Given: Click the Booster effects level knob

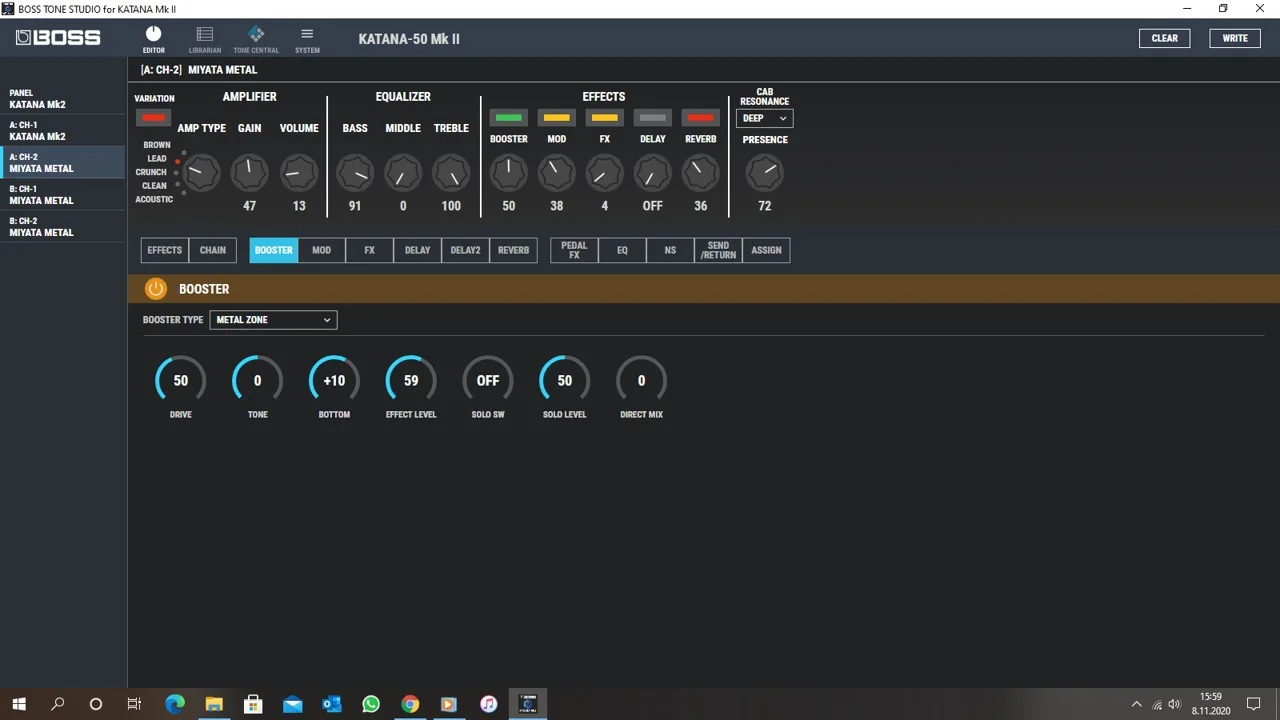Looking at the screenshot, I should pos(508,173).
